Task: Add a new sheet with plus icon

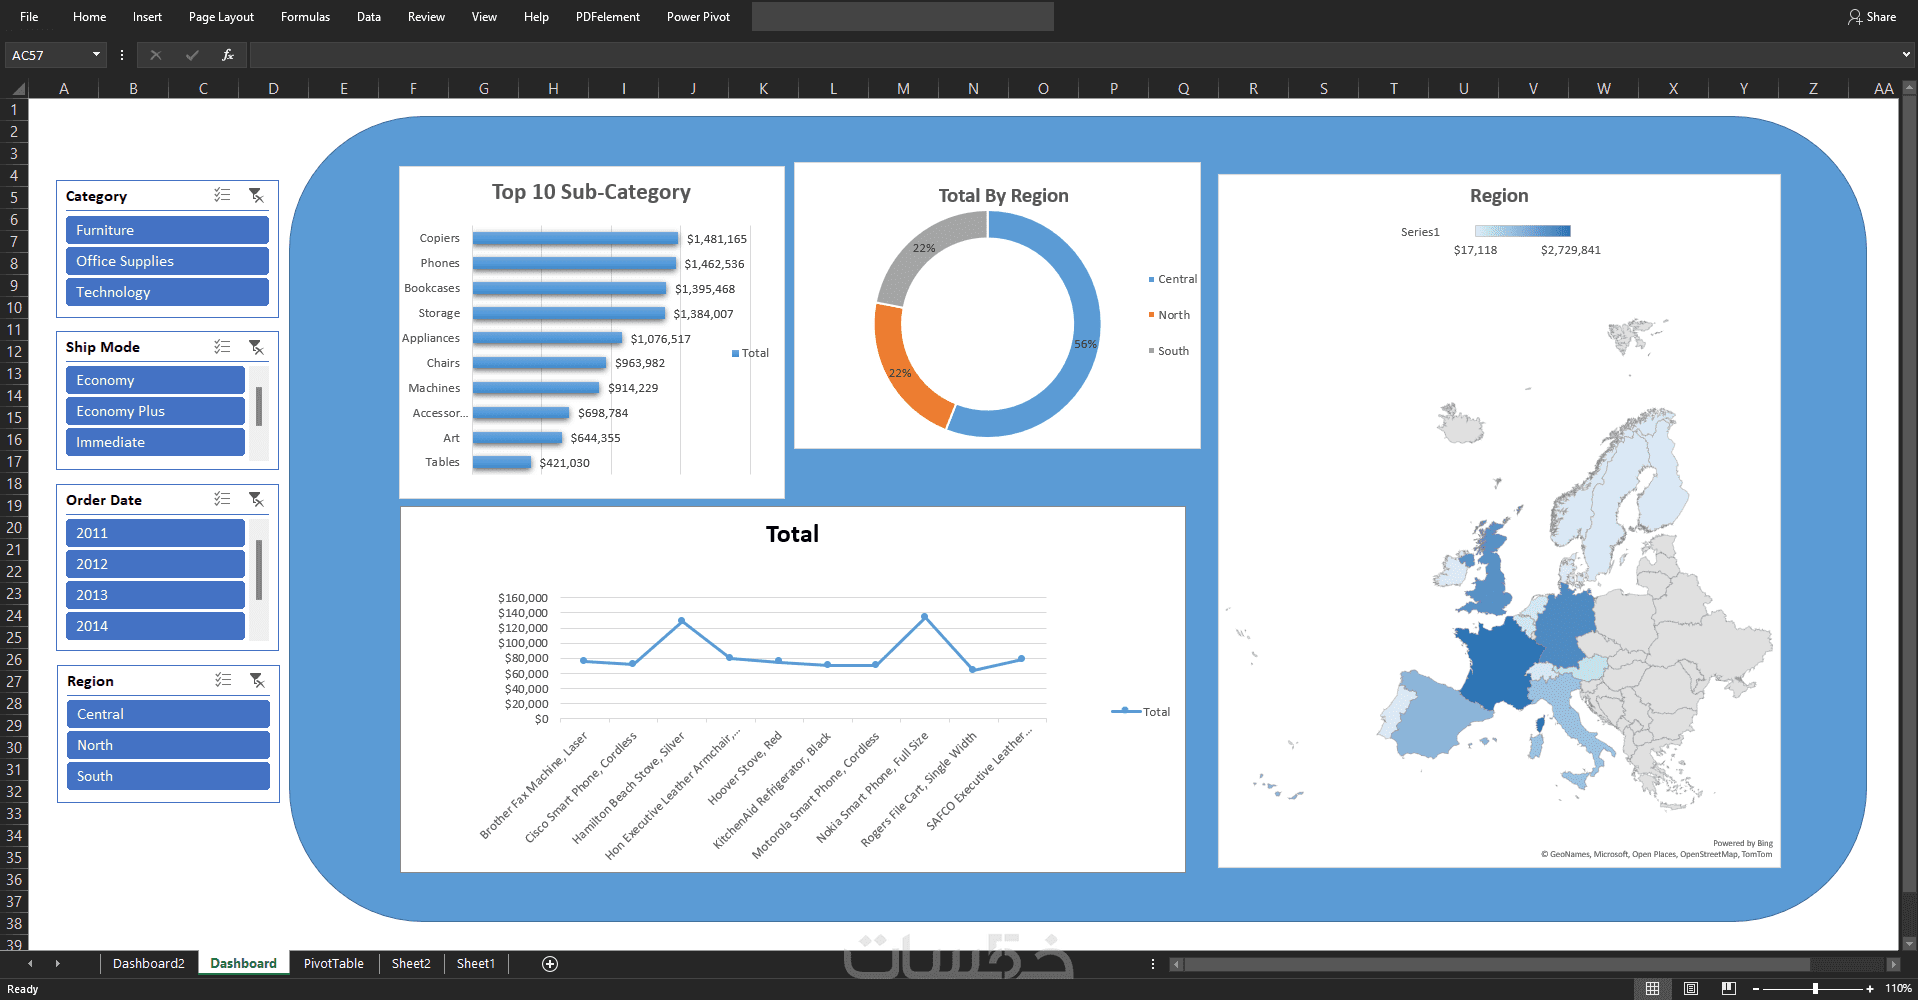Action: point(550,964)
